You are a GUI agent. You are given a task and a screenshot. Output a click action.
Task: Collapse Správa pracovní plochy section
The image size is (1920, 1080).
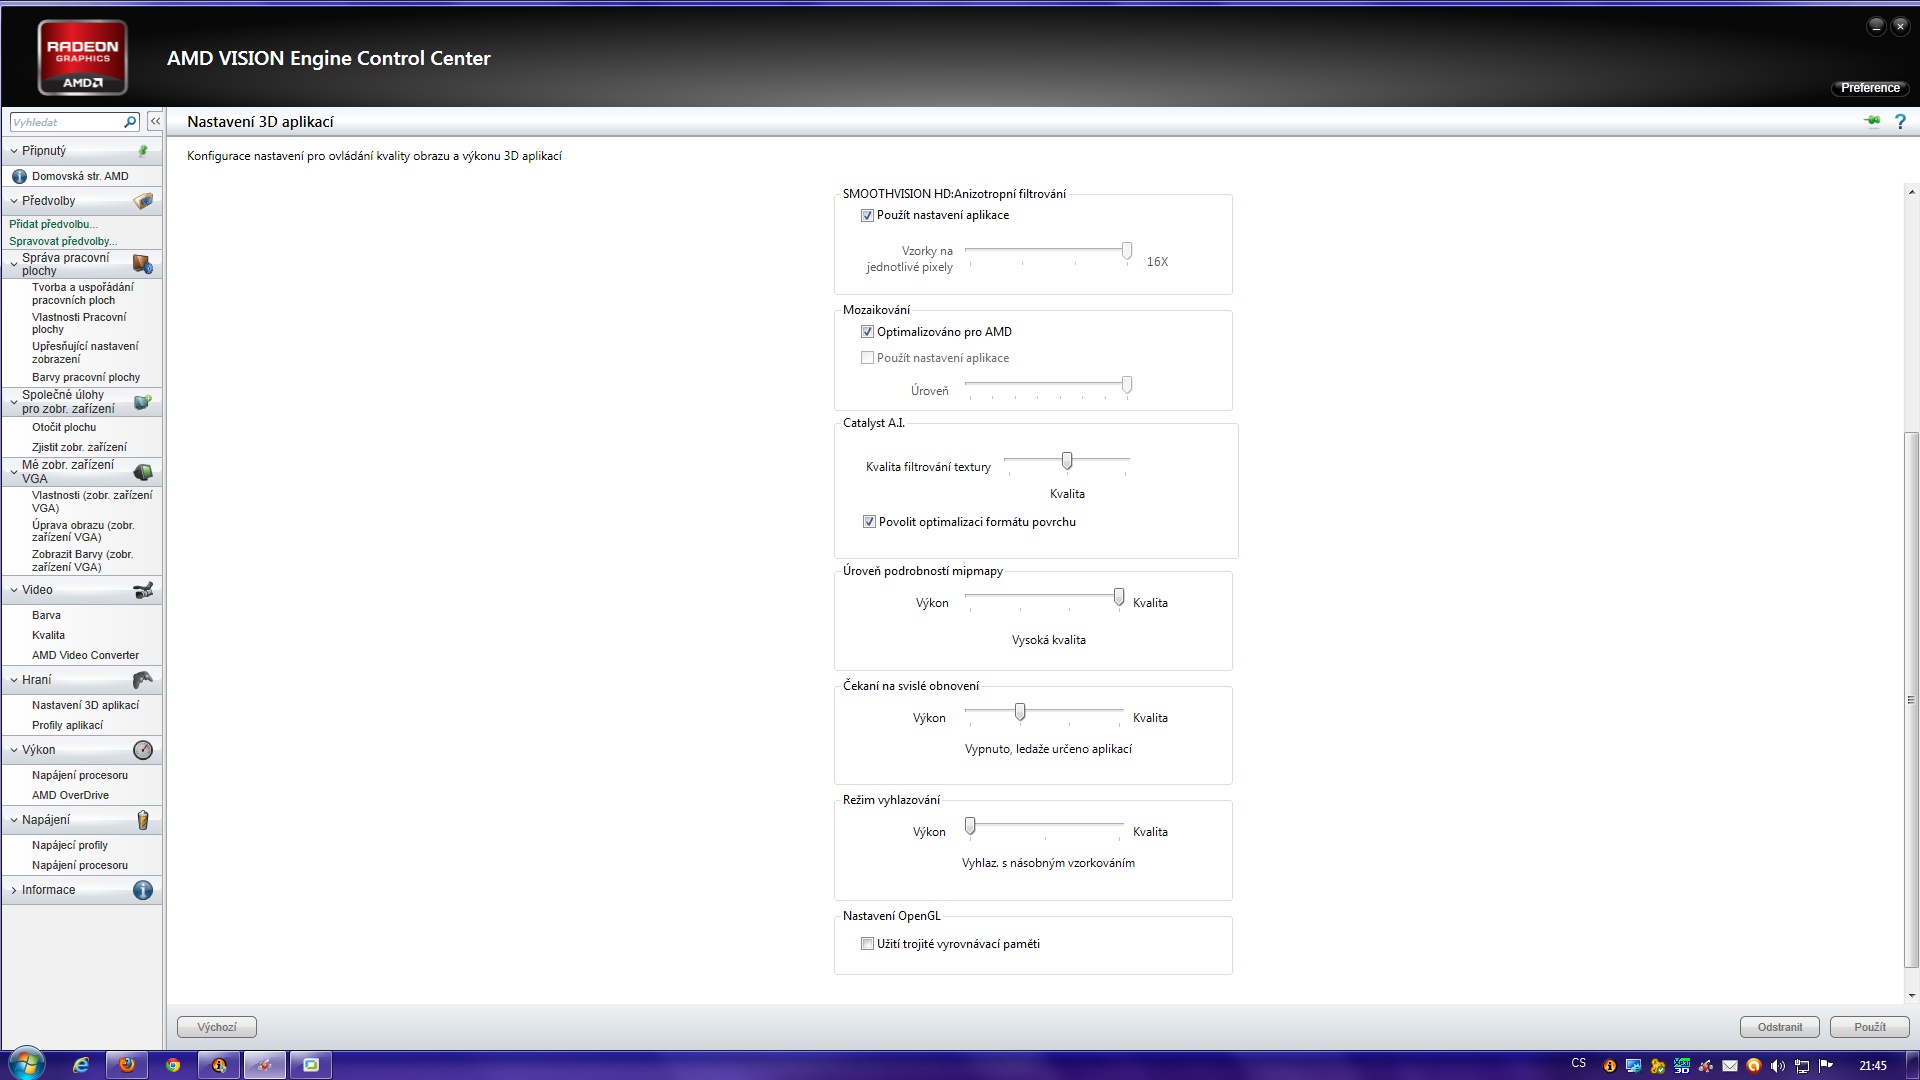14,264
